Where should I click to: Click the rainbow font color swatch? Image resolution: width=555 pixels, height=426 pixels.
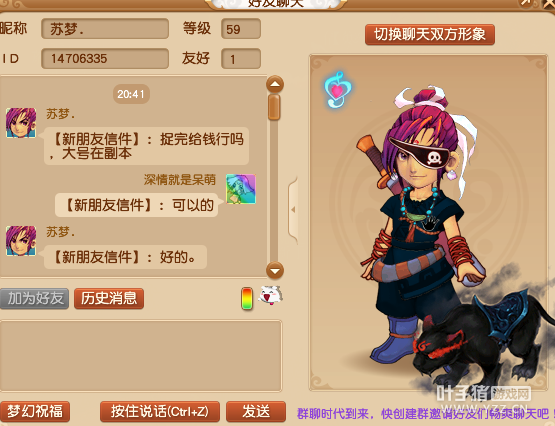(x=247, y=299)
